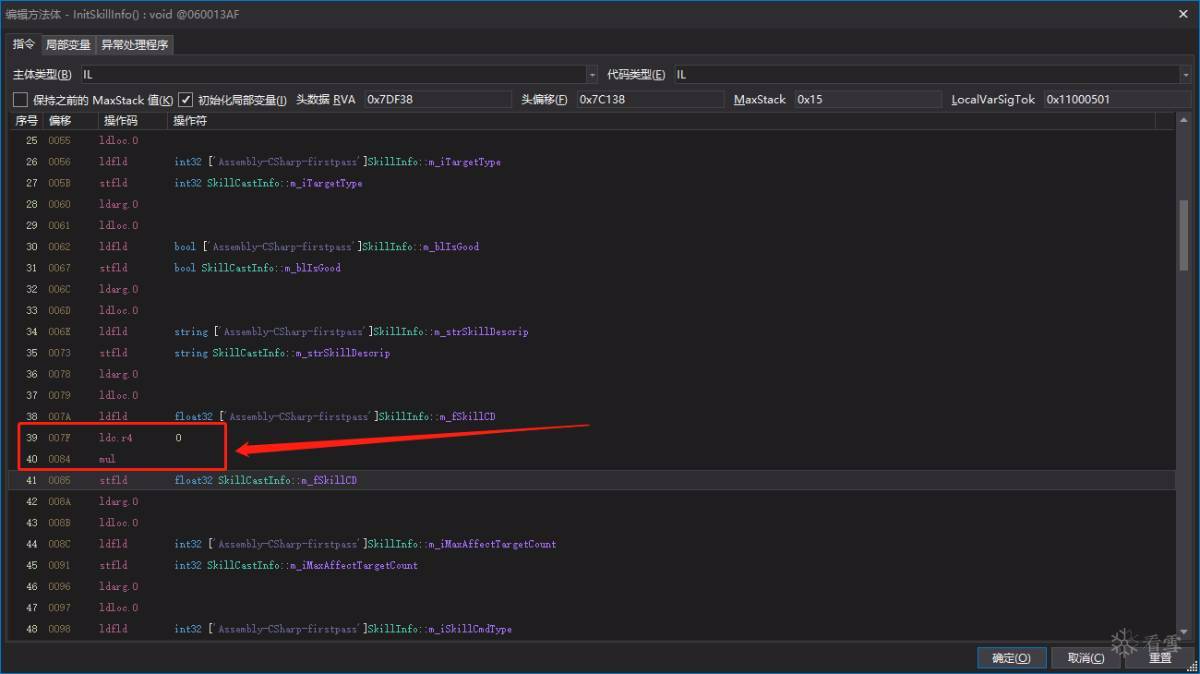Toggle the 保持之前的 MaxStack 值 checkbox
This screenshot has width=1200, height=674.
pyautogui.click(x=20, y=100)
